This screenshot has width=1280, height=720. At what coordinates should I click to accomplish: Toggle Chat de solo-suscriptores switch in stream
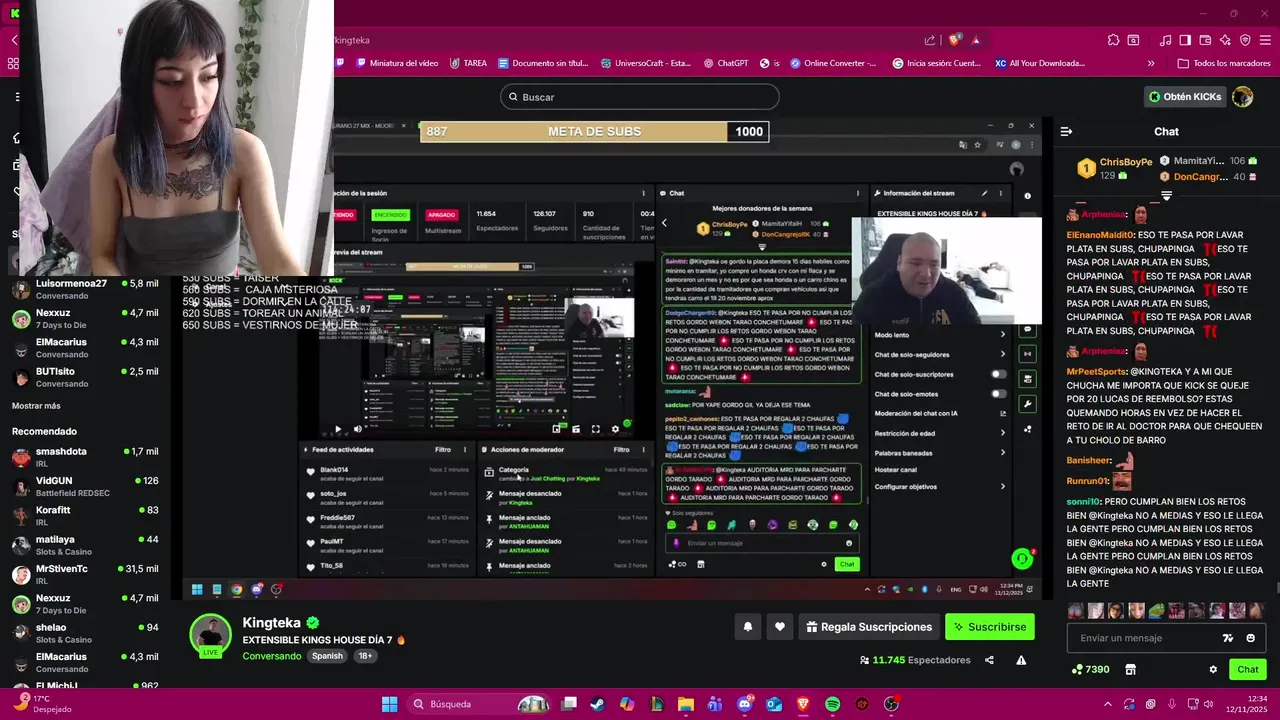(998, 374)
